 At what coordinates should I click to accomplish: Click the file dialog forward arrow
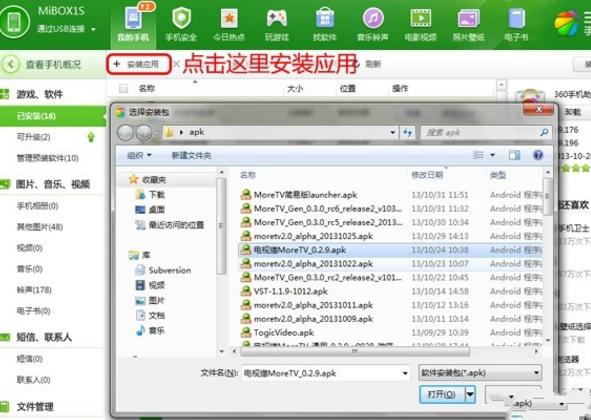144,133
